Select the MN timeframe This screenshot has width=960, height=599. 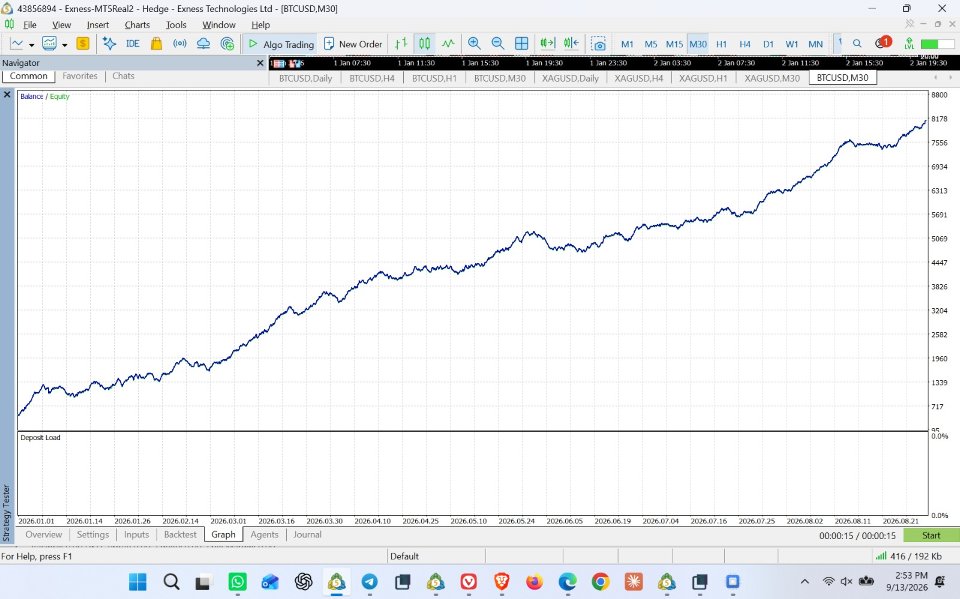(815, 44)
